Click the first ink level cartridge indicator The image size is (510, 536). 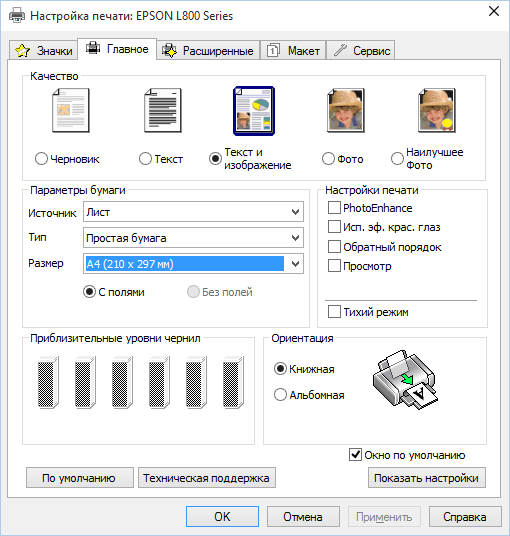click(48, 382)
